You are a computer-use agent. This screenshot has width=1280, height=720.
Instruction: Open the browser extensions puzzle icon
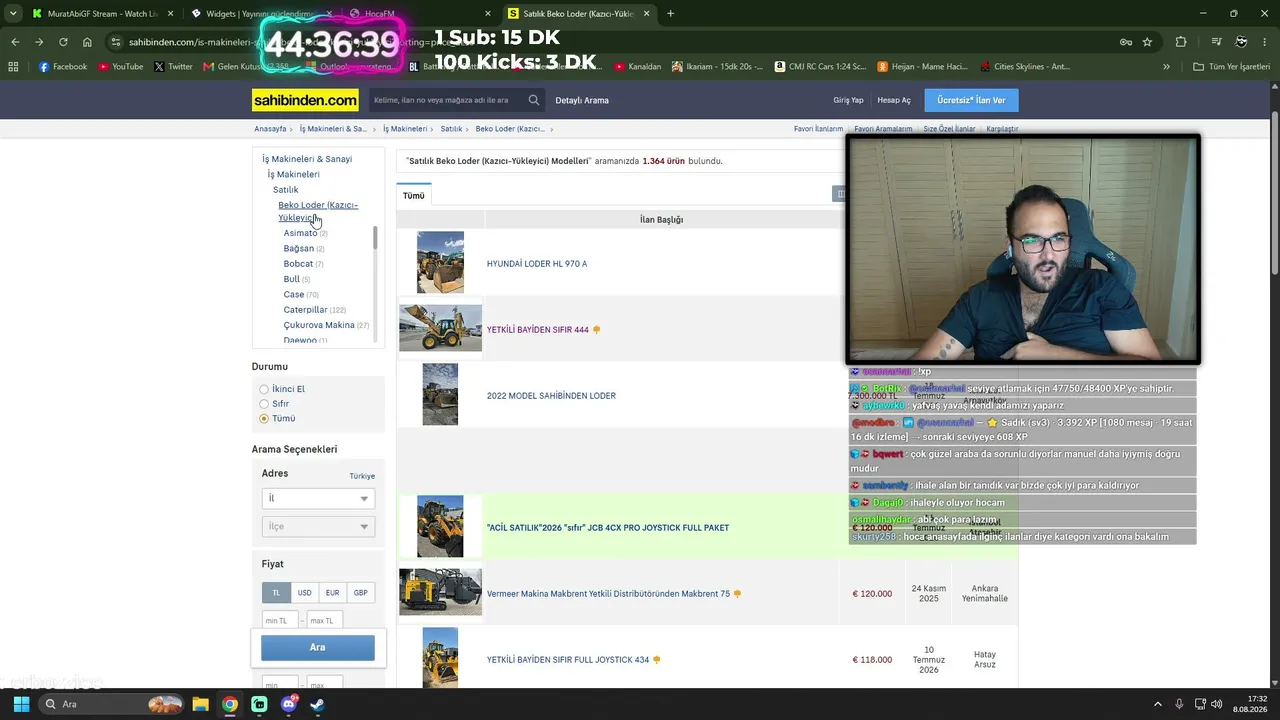(x=1181, y=42)
